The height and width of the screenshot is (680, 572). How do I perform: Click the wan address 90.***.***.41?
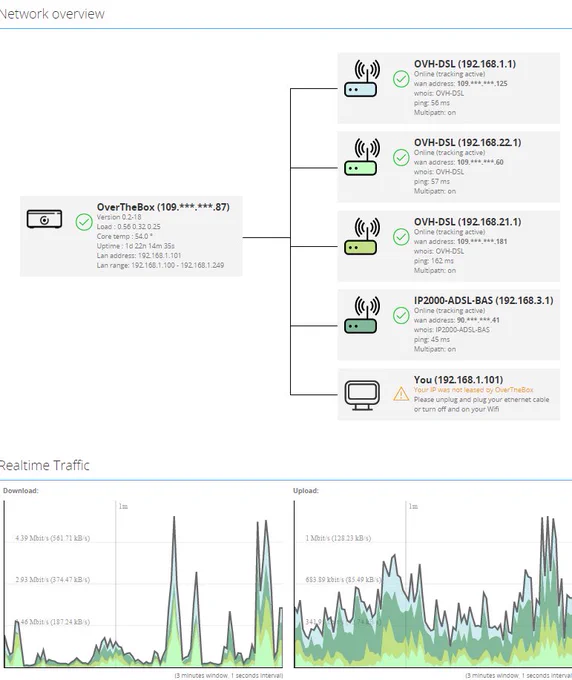pos(457,320)
